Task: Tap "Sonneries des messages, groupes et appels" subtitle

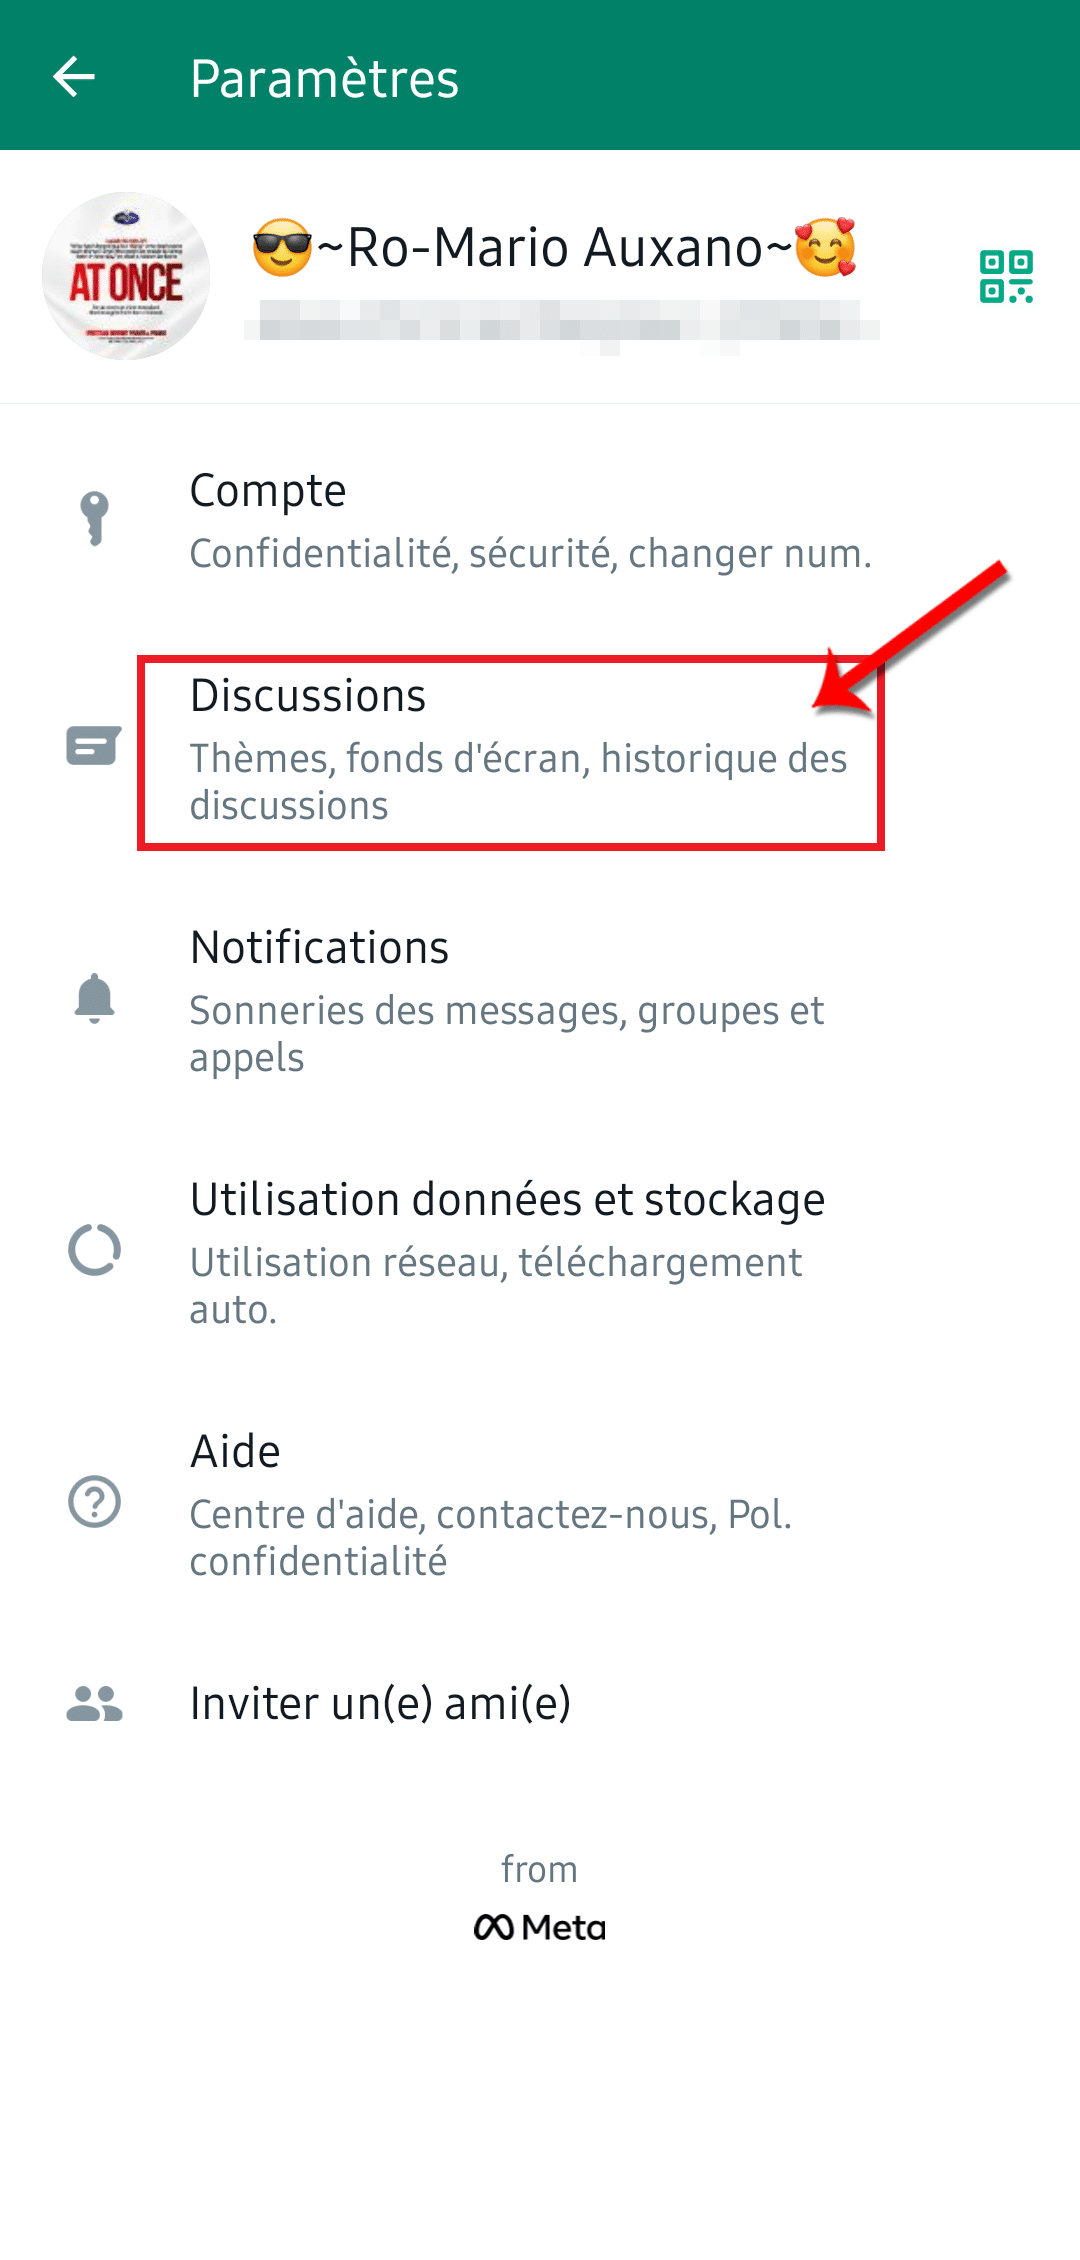Action: 507,1034
